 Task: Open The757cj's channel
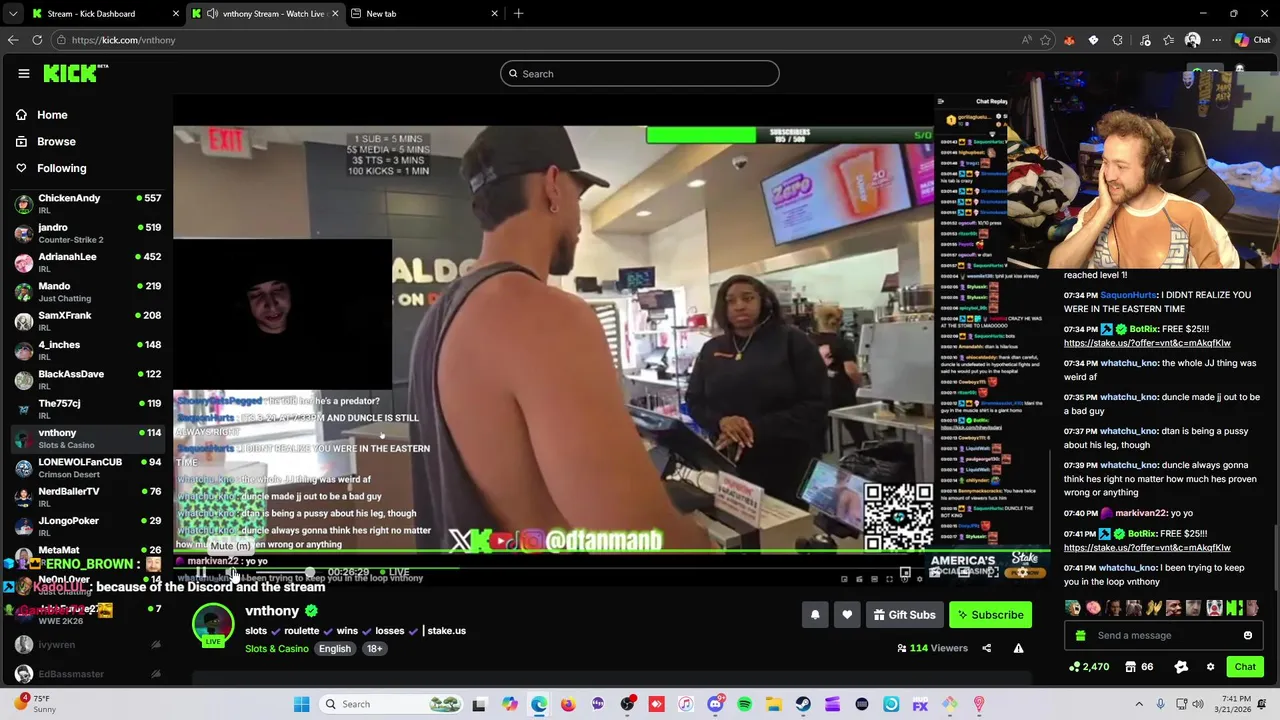pos(88,409)
